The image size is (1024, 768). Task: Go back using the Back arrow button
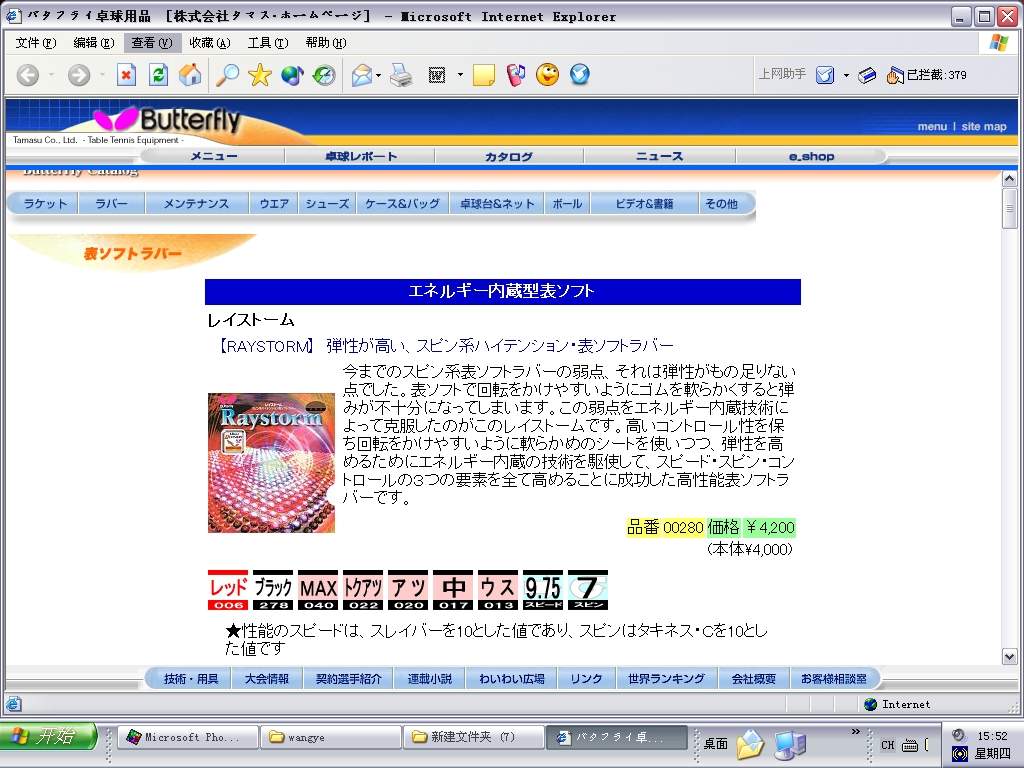pos(27,75)
